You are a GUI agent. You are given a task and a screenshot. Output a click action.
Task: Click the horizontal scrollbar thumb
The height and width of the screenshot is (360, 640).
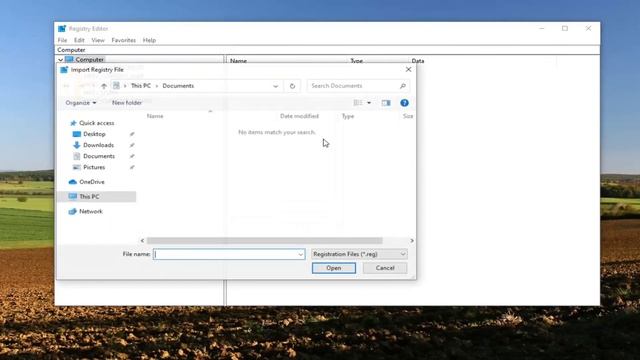264,241
